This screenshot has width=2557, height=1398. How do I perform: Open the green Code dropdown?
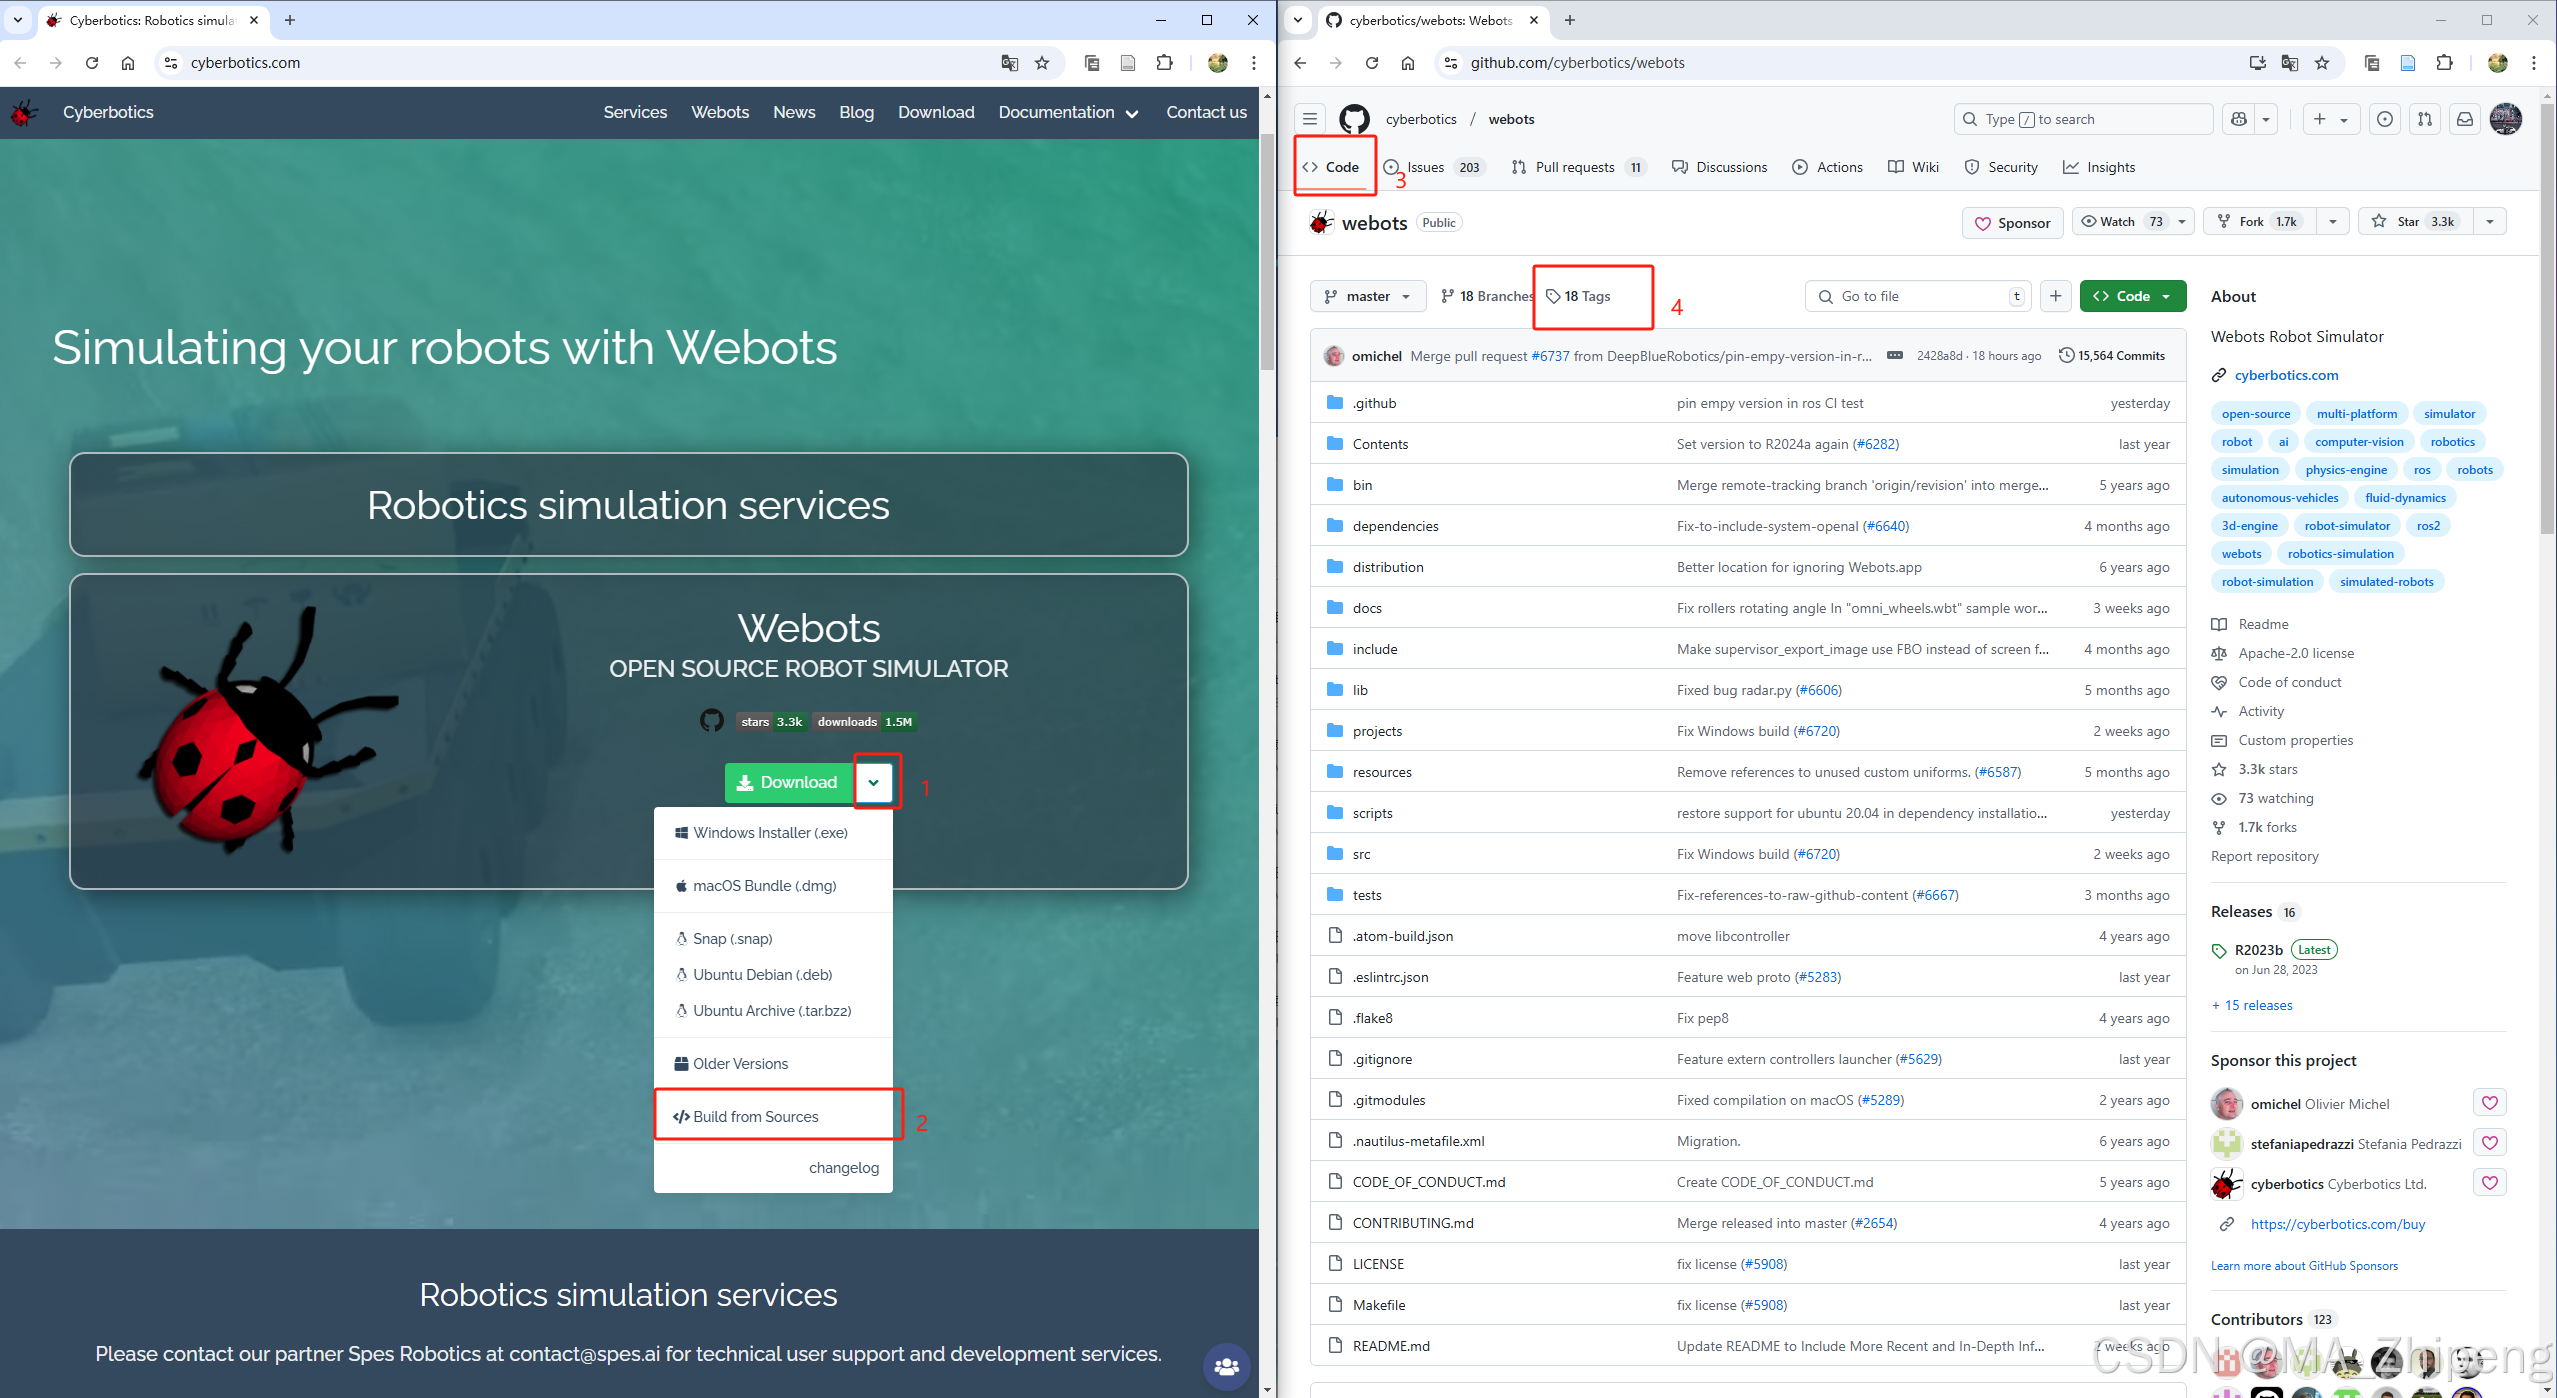[x=2132, y=296]
